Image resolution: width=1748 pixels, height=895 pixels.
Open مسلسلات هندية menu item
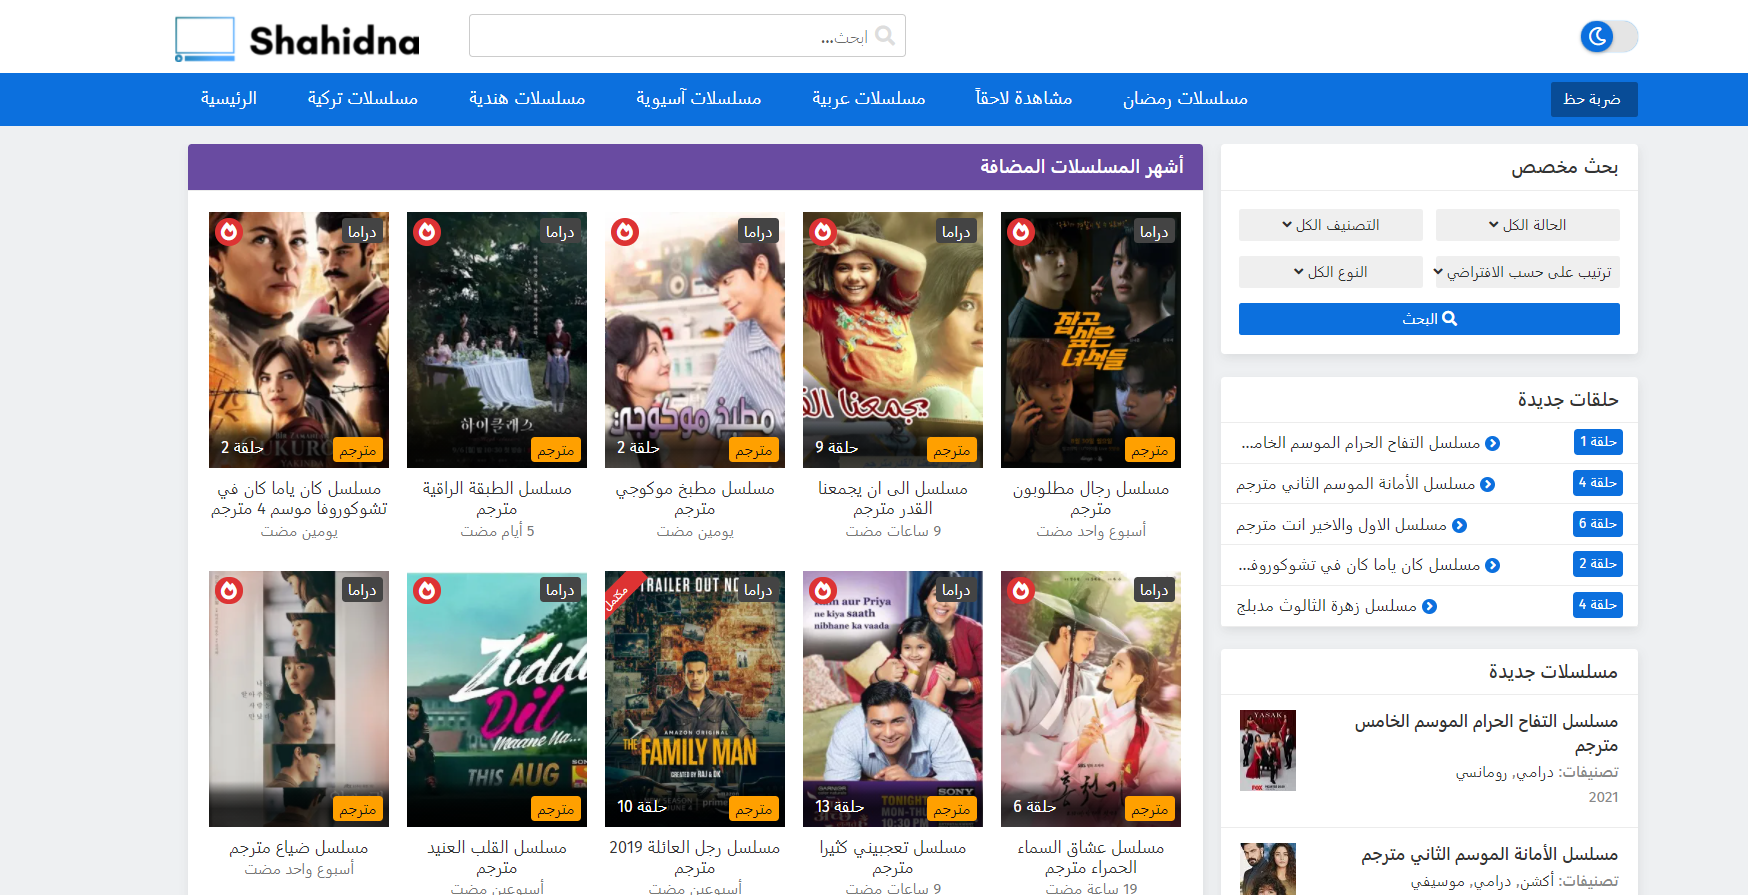click(527, 99)
